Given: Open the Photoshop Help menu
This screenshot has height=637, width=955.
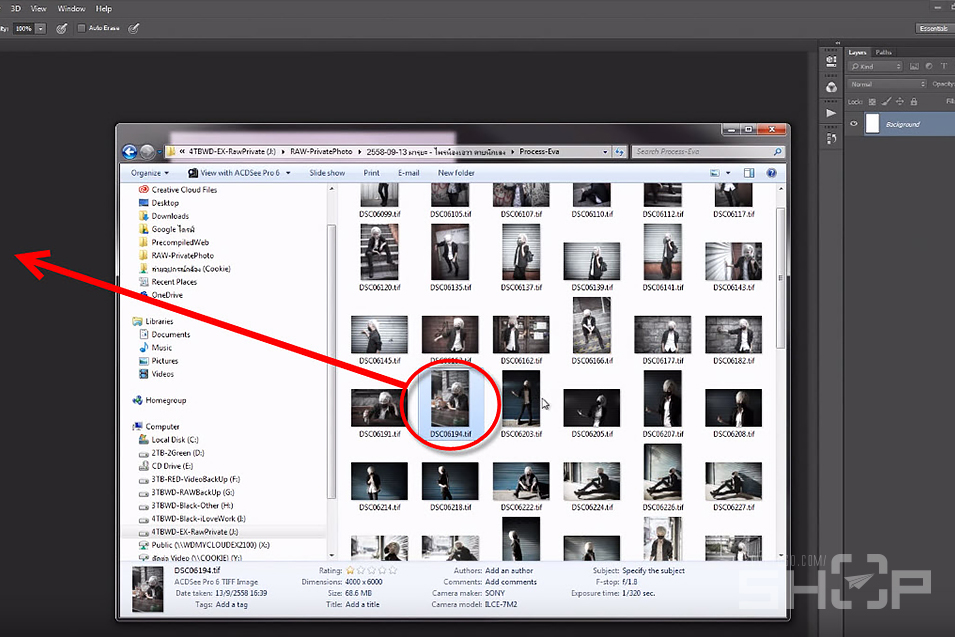Looking at the screenshot, I should point(104,9).
